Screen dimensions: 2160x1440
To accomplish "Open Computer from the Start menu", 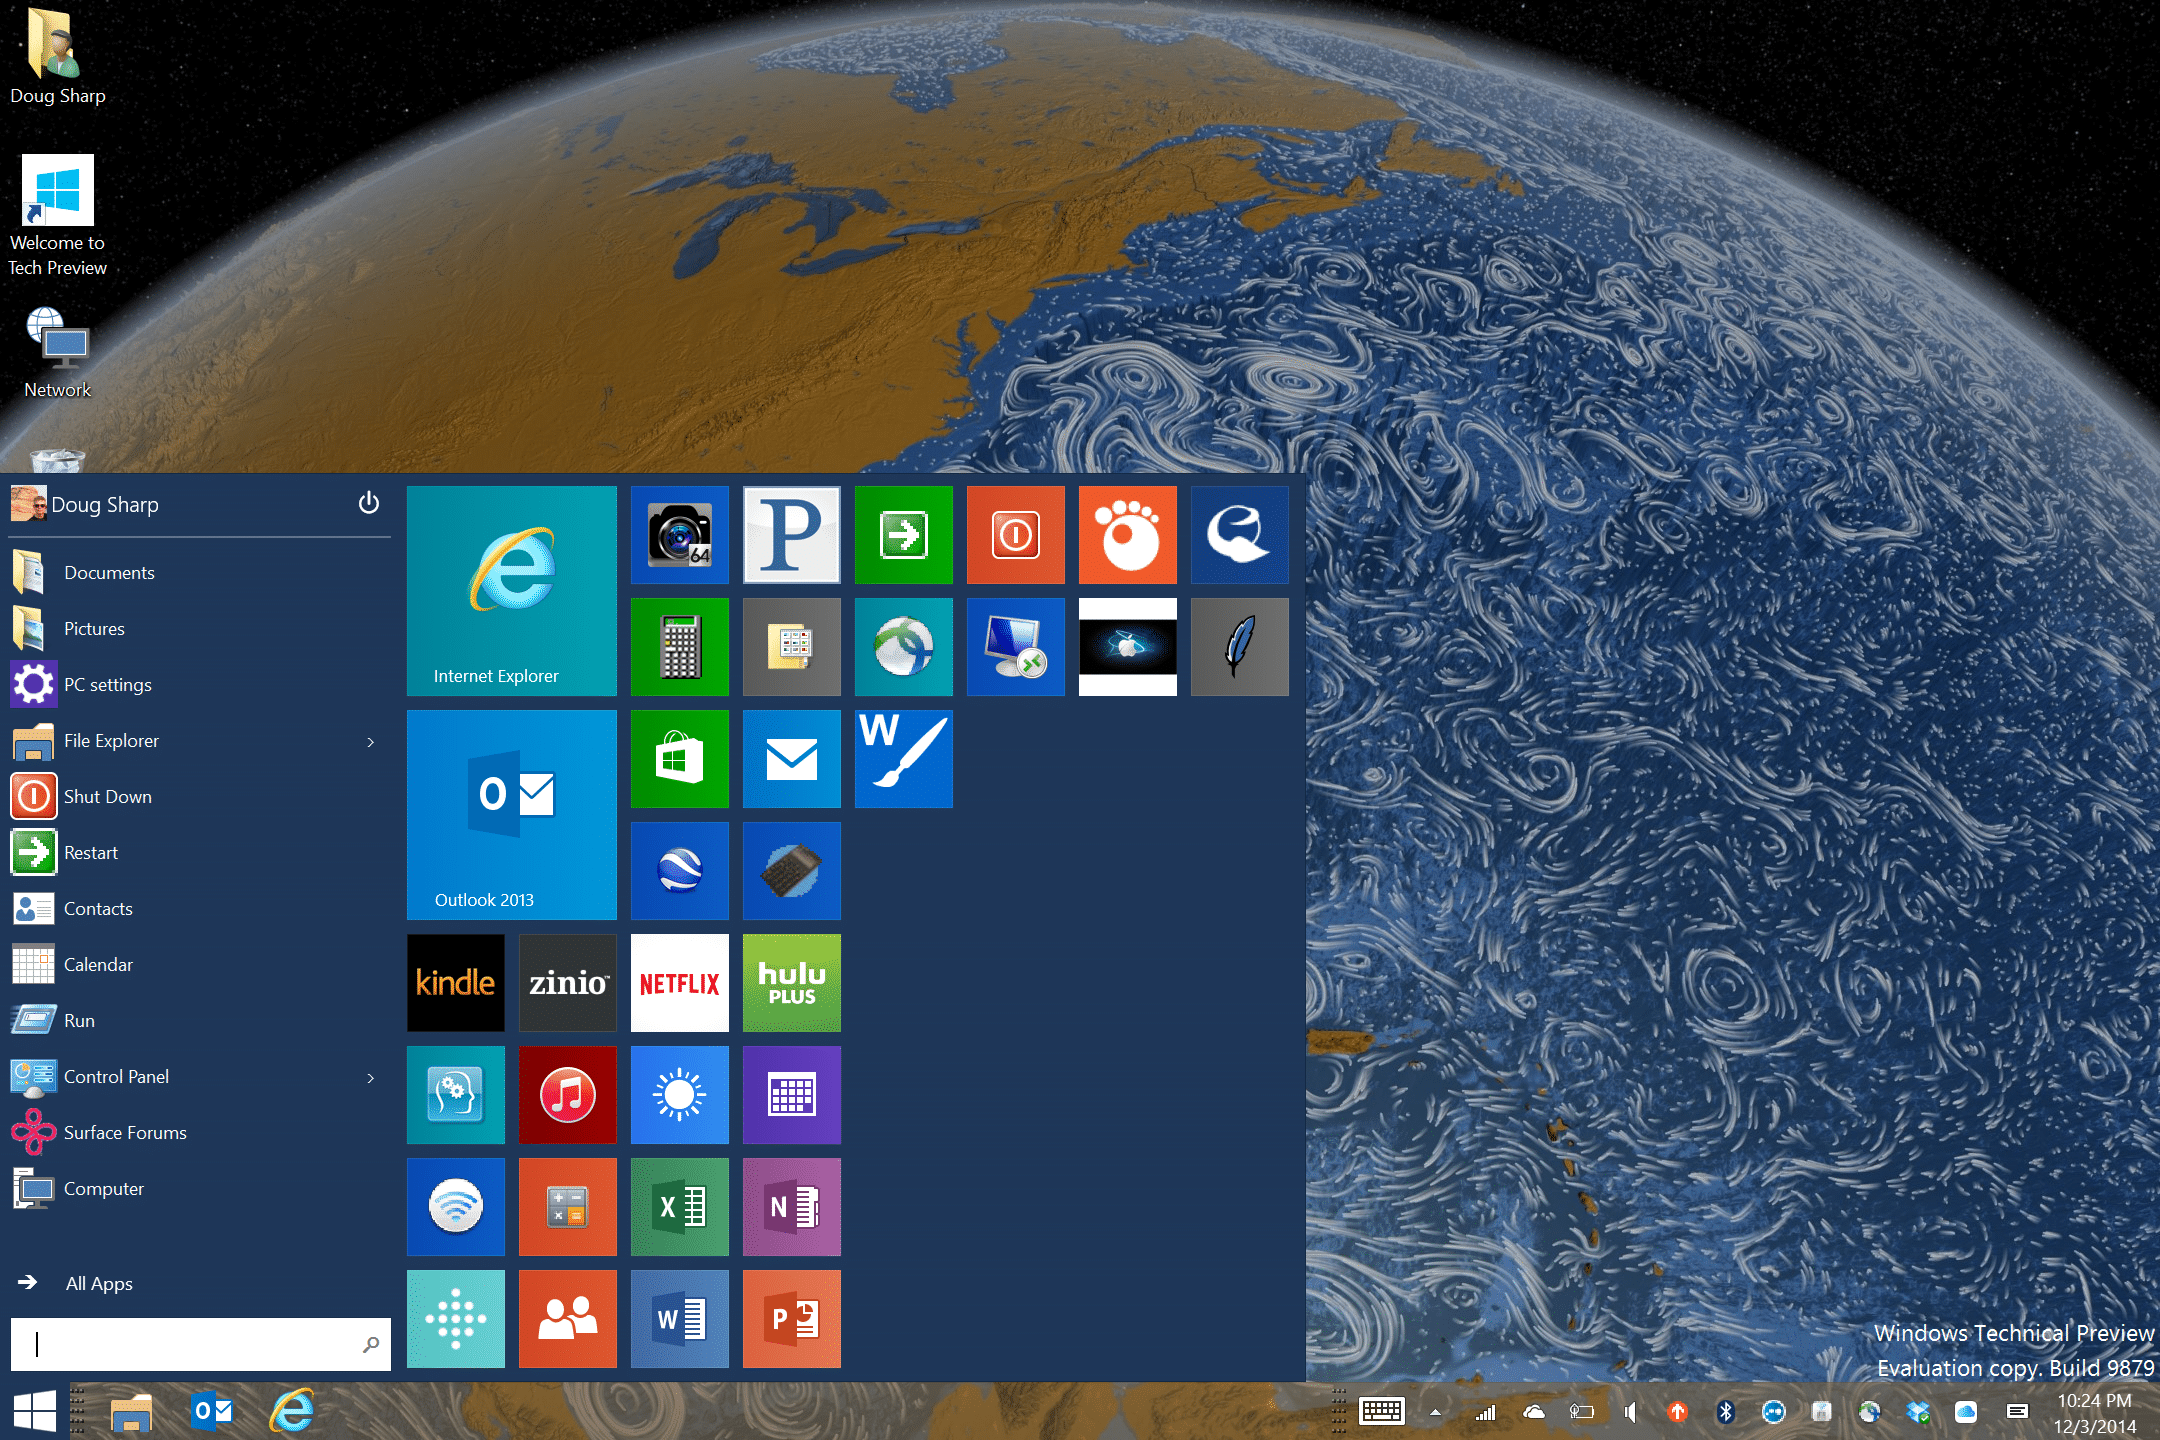I will coord(200,1189).
